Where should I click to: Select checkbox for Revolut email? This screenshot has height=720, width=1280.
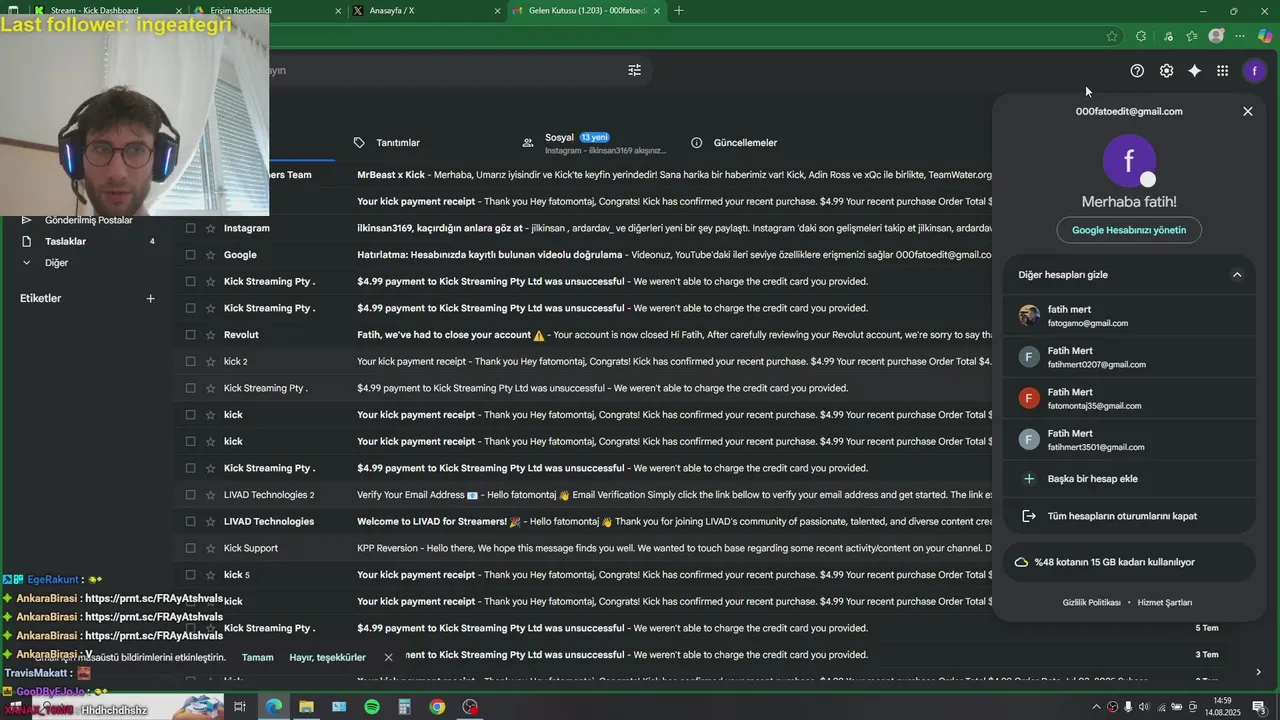[190, 335]
